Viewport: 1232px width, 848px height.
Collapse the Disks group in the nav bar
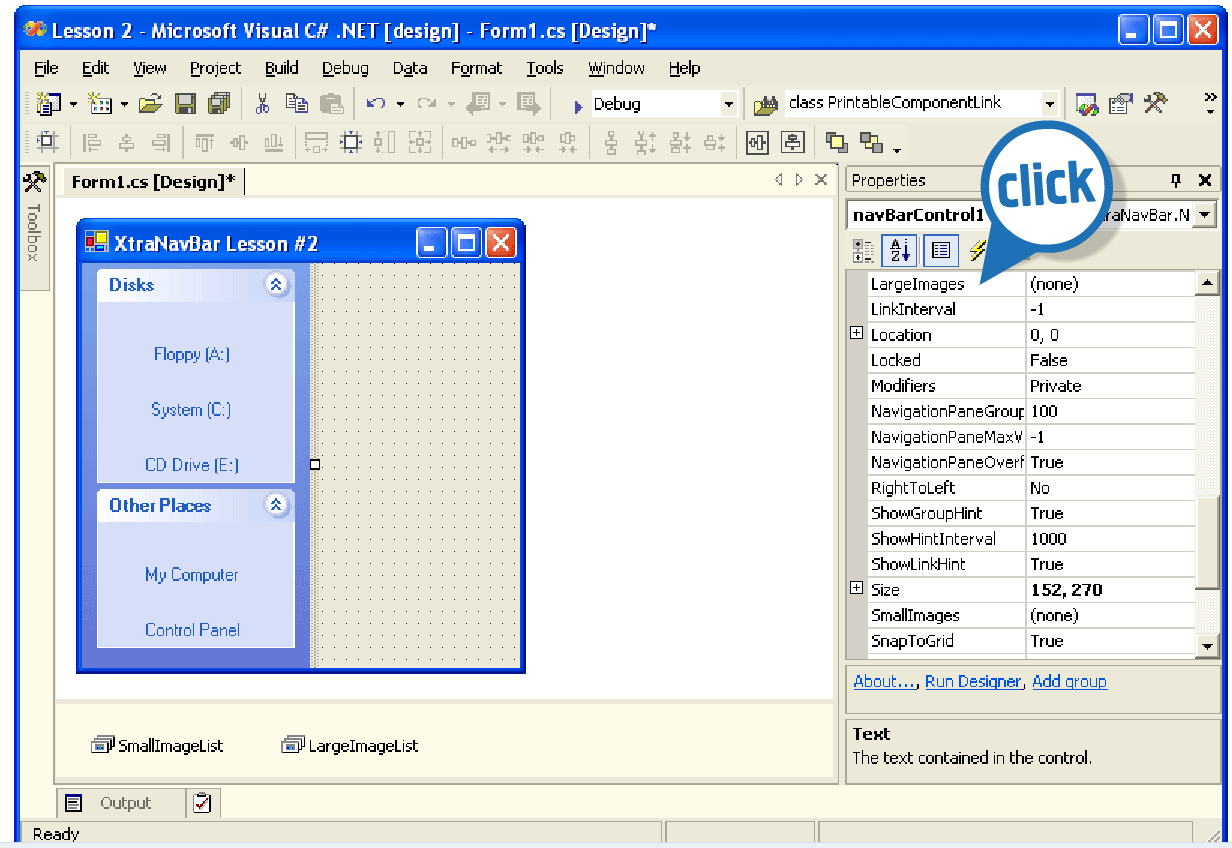[277, 285]
